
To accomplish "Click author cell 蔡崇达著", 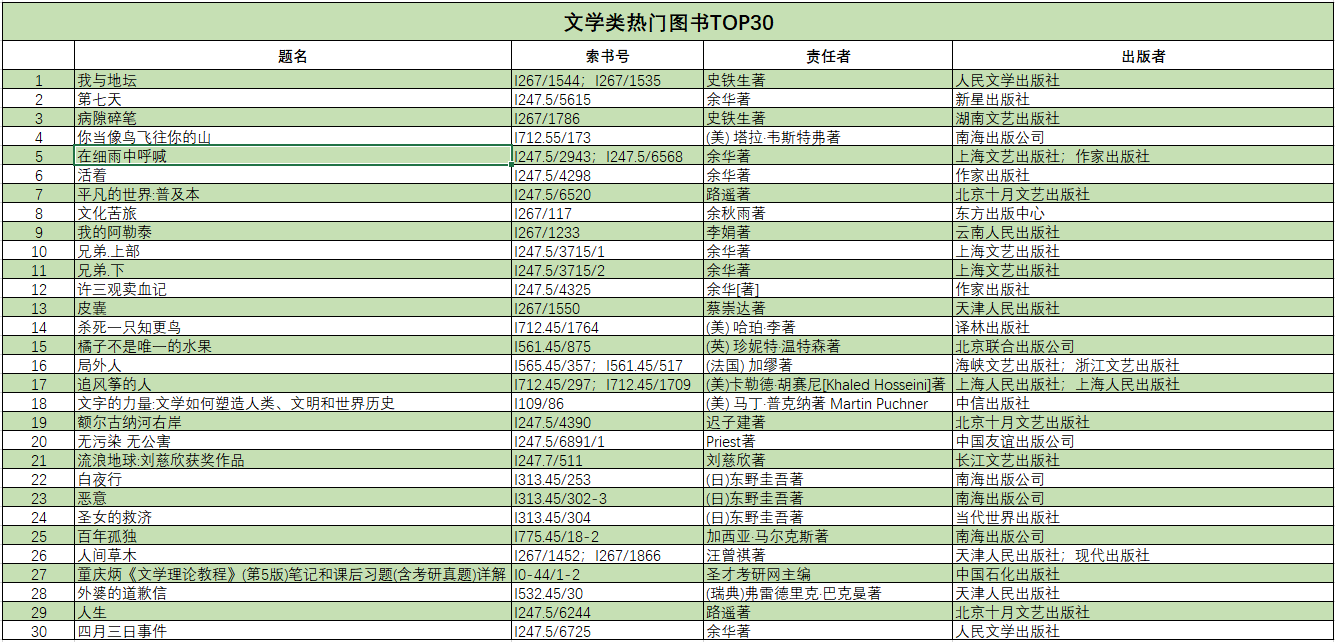I will click(x=828, y=309).
